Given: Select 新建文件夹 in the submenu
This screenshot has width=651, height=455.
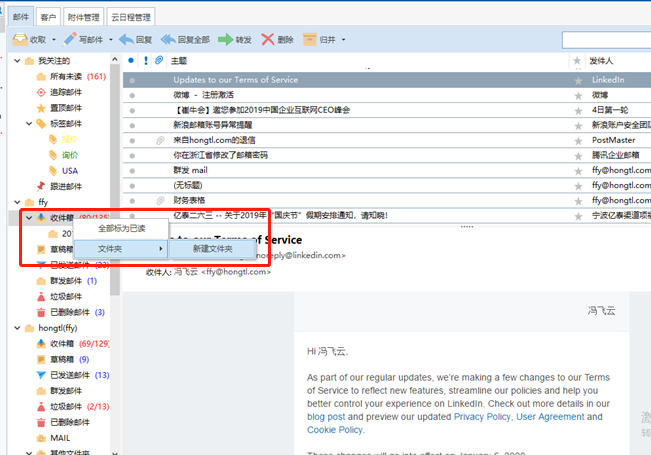Looking at the screenshot, I should pos(212,248).
